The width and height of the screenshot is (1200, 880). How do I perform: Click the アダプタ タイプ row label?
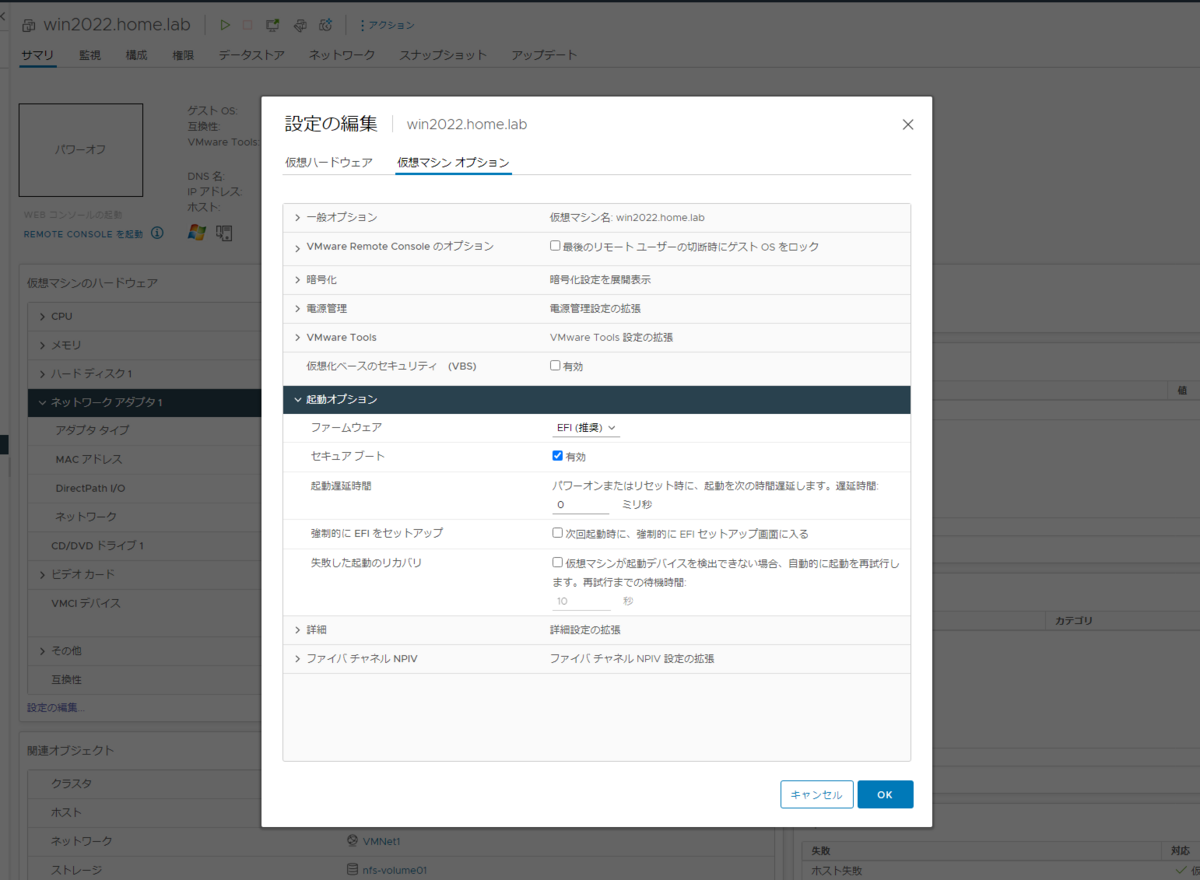tap(93, 431)
